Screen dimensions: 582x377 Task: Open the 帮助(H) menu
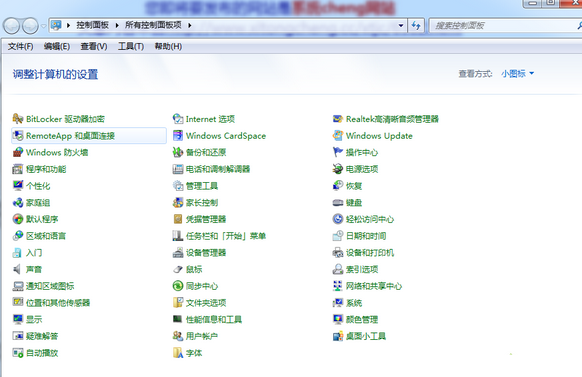pos(168,46)
